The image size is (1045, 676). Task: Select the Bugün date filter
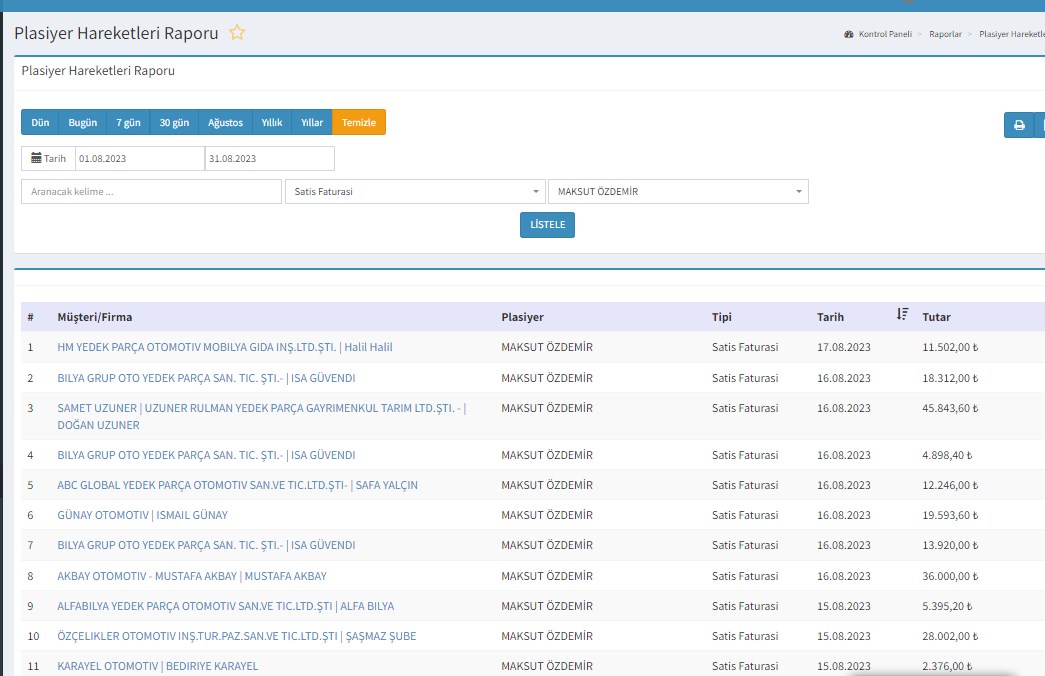83,122
